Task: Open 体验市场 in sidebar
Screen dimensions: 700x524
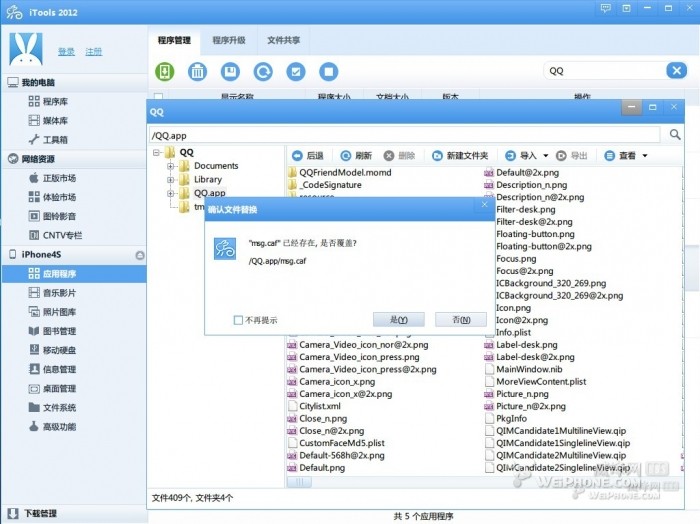Action: click(52, 197)
